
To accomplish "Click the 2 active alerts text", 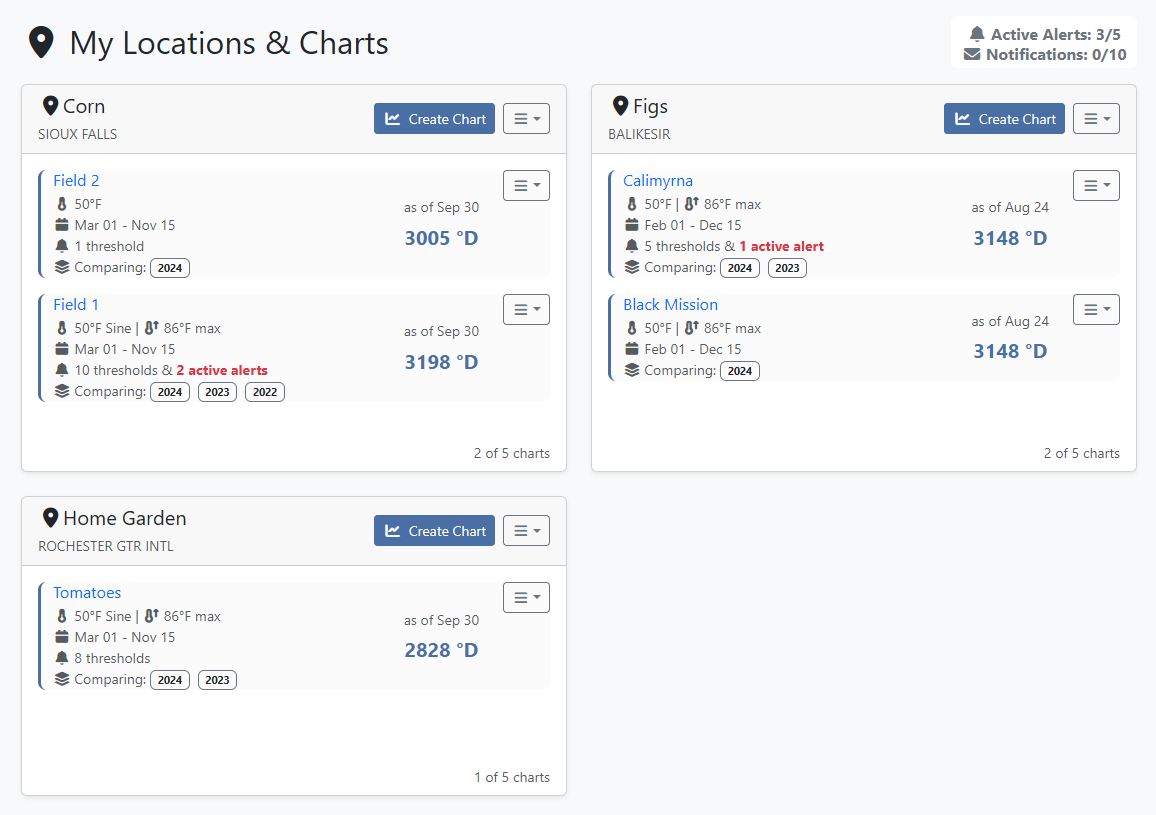I will (222, 370).
